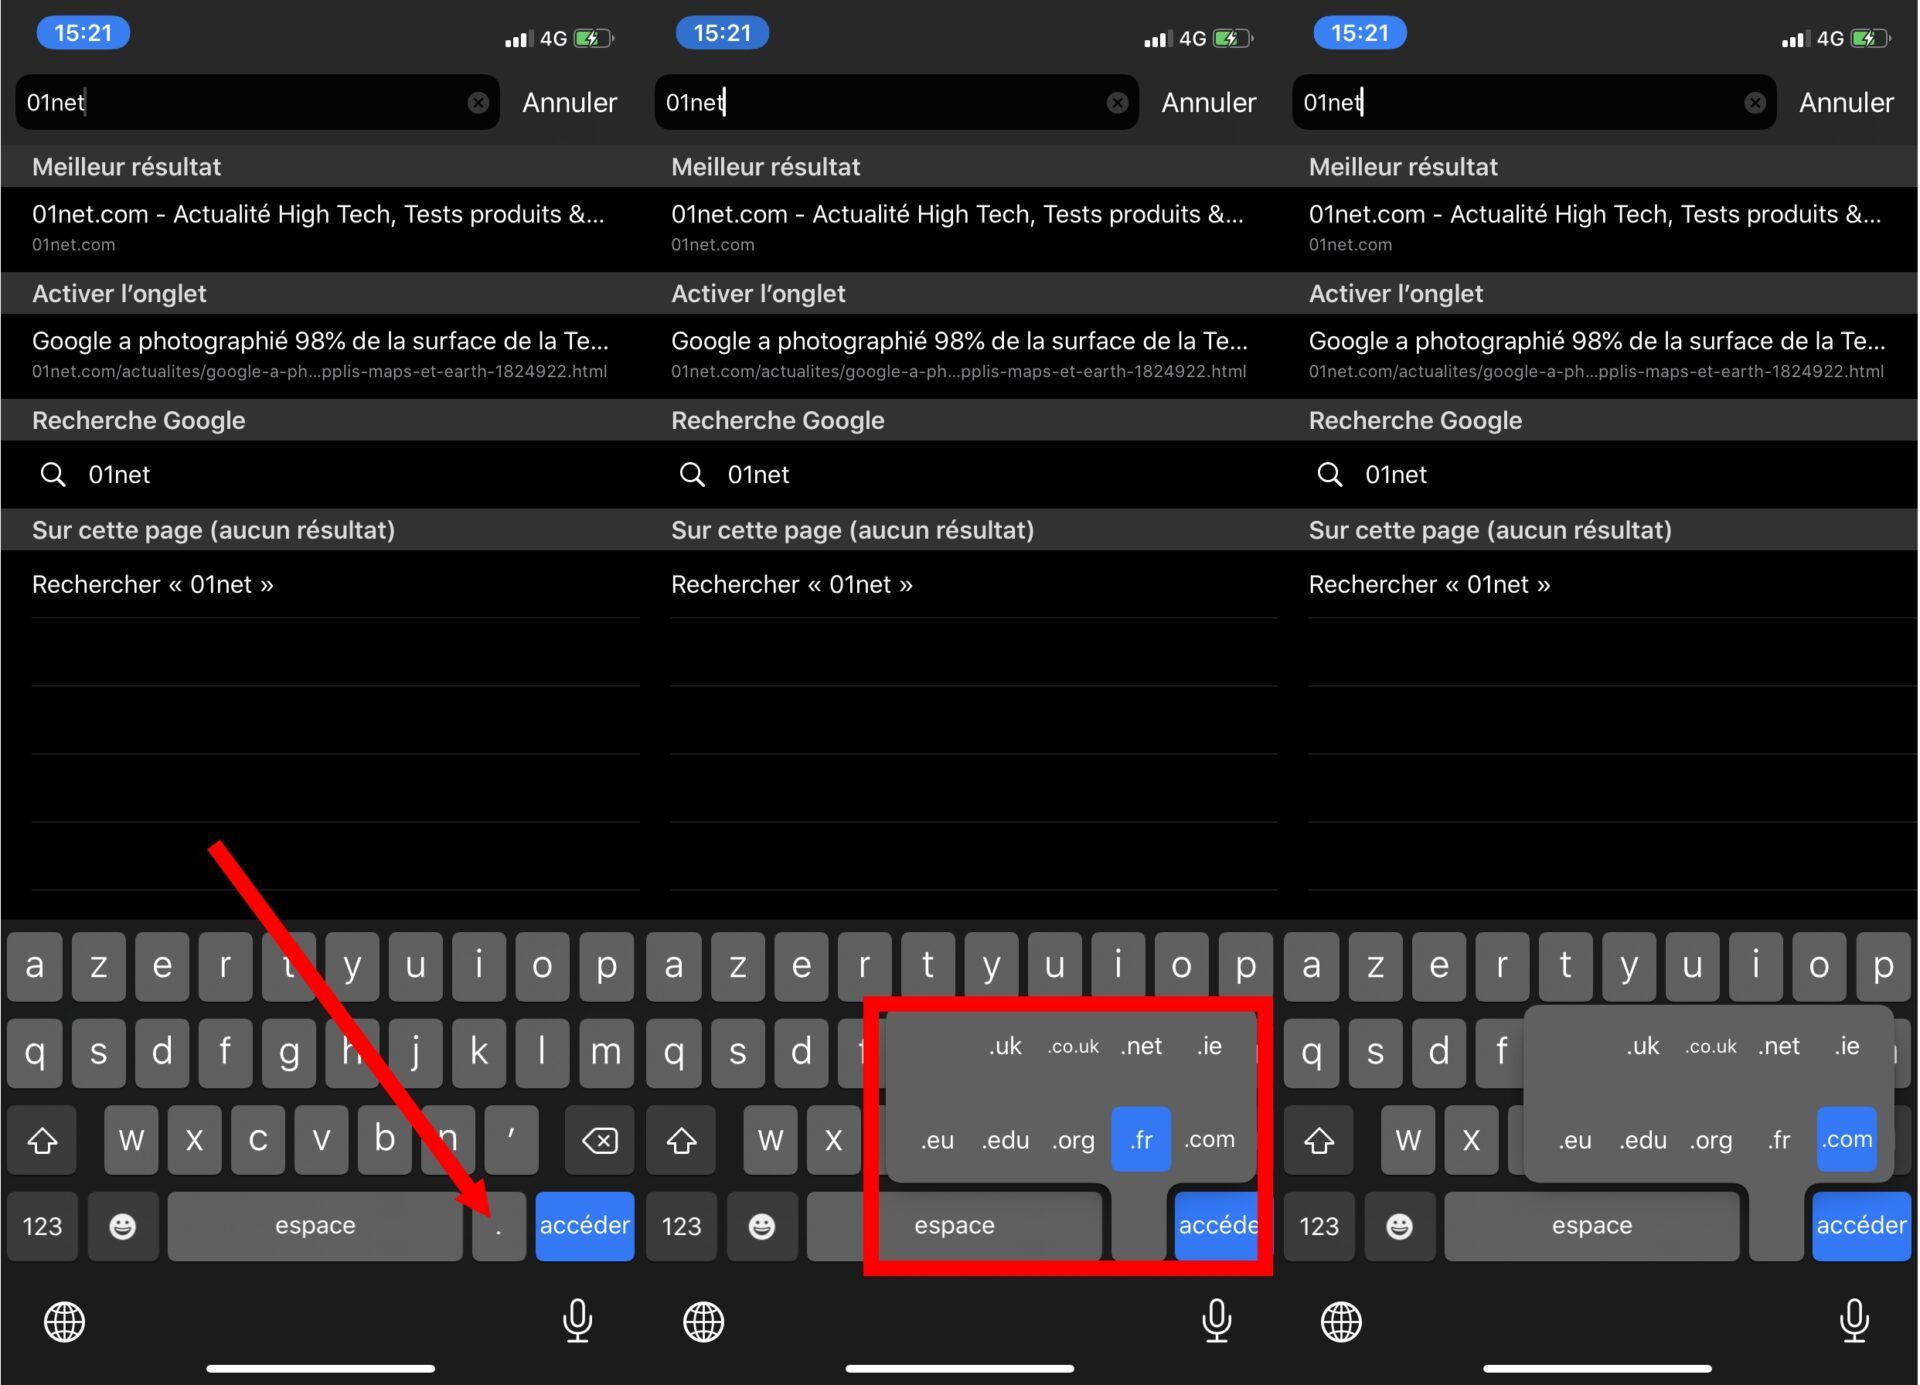Screen dimensions: 1920x1385
Task: Activate Google a photographié tab in left screen
Action: pyautogui.click(x=320, y=355)
